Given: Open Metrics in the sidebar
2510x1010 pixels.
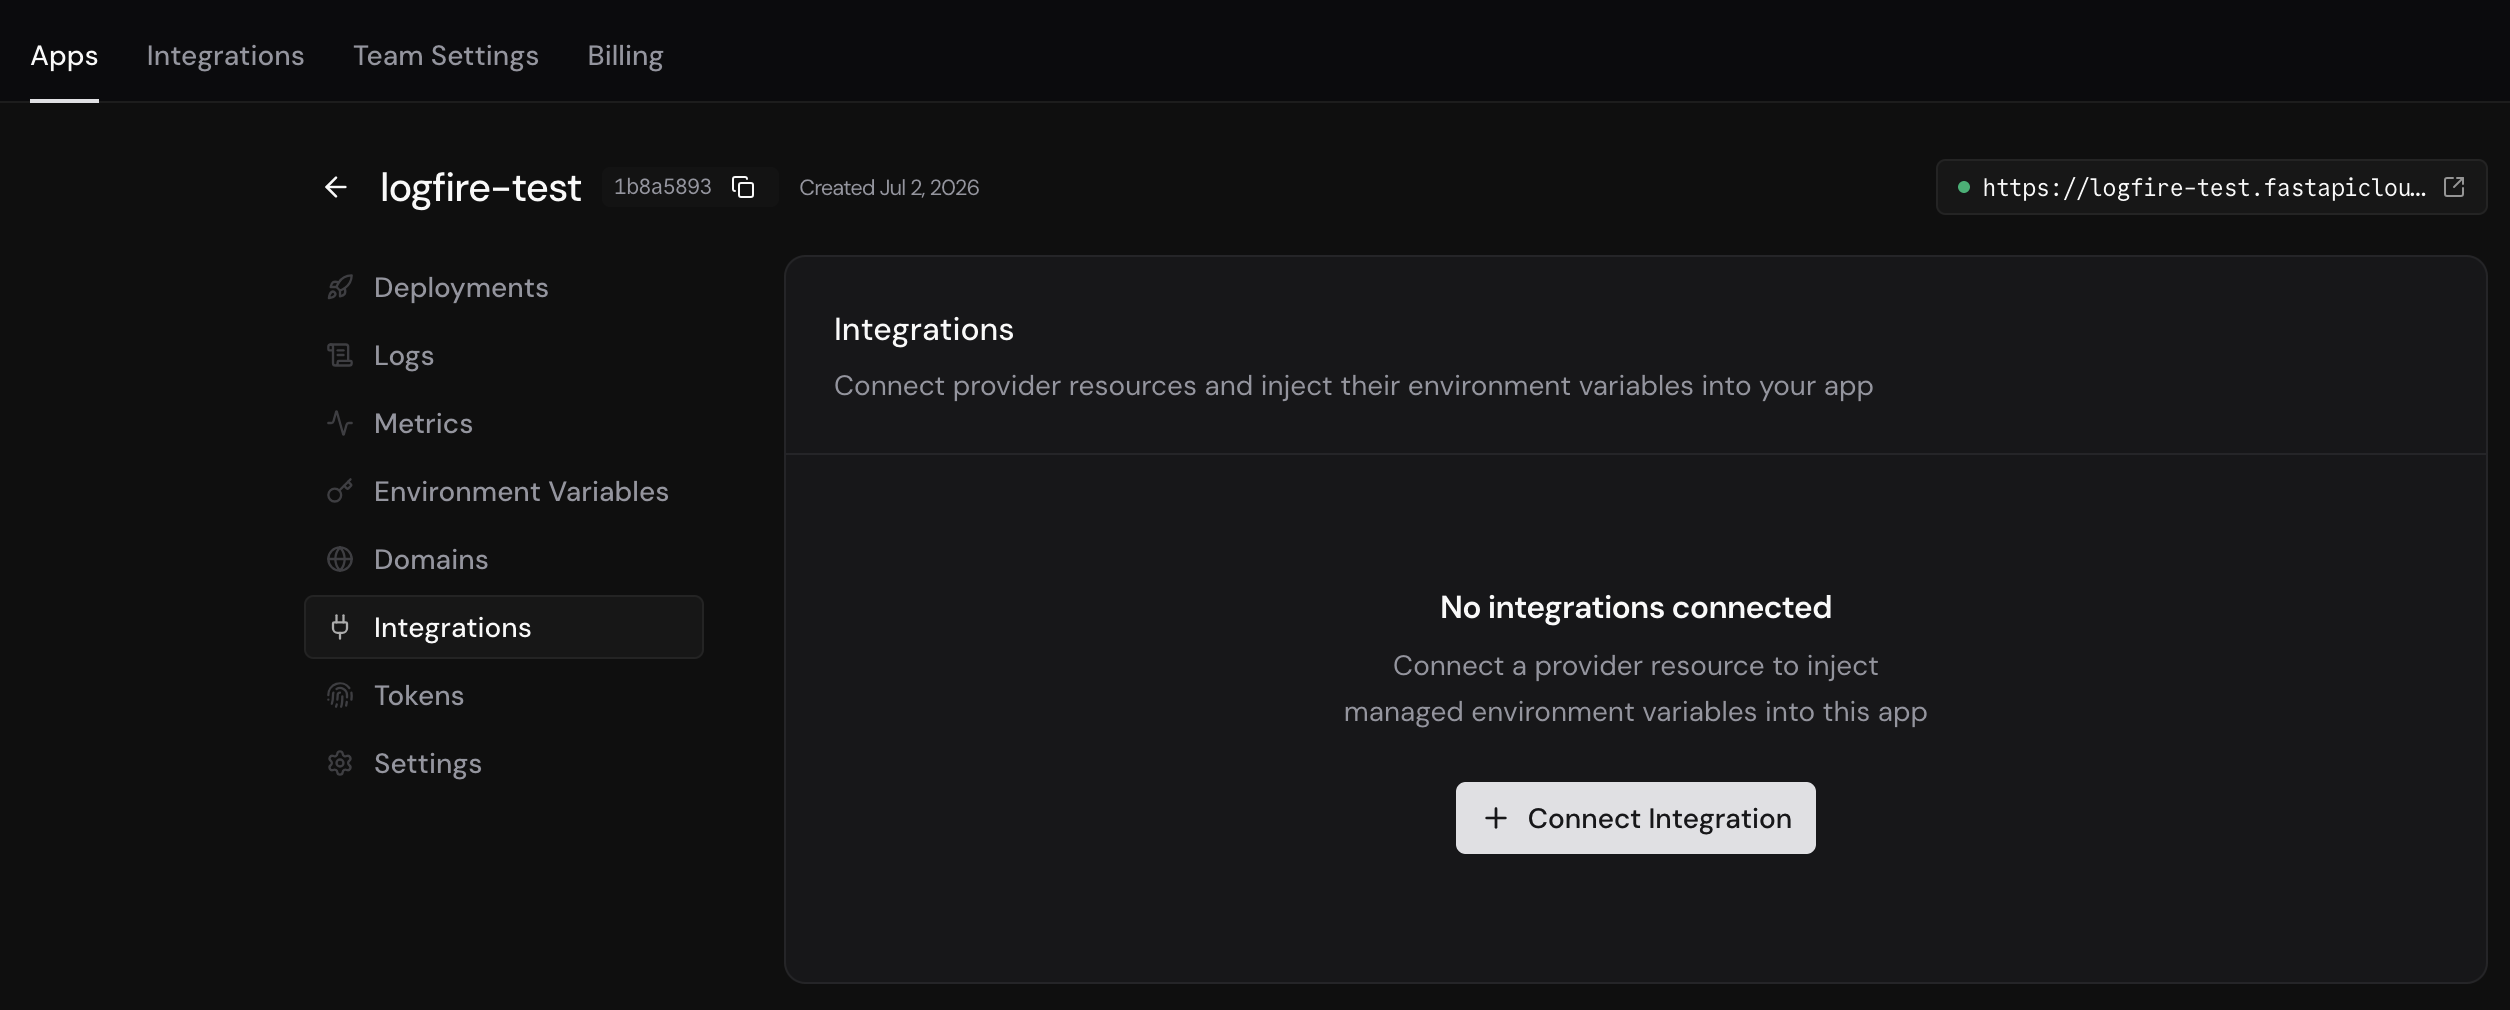Looking at the screenshot, I should [x=504, y=424].
